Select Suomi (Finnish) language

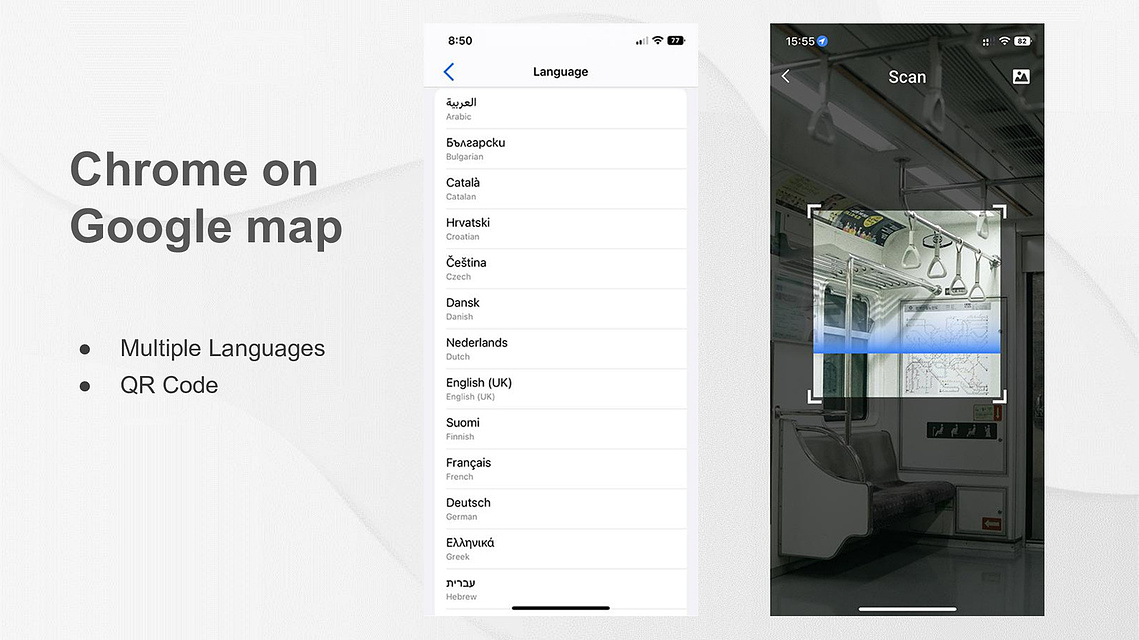pyautogui.click(x=561, y=429)
